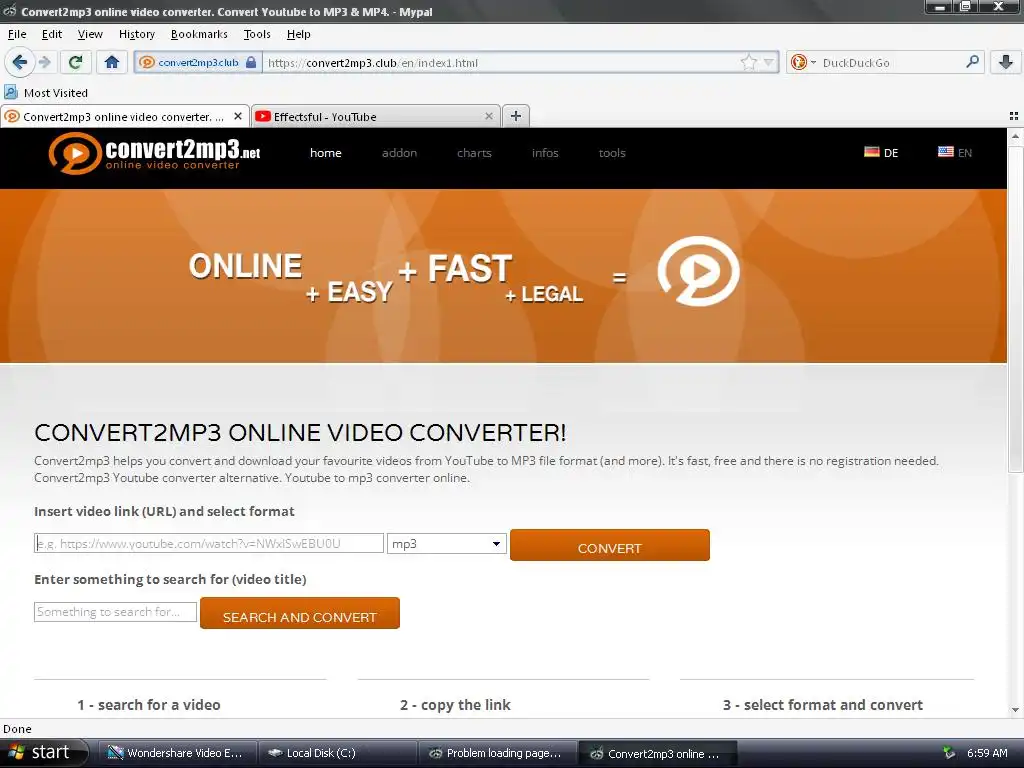Click the convert2mp3.club site identity label
The width and height of the screenshot is (1024, 768).
pos(198,63)
